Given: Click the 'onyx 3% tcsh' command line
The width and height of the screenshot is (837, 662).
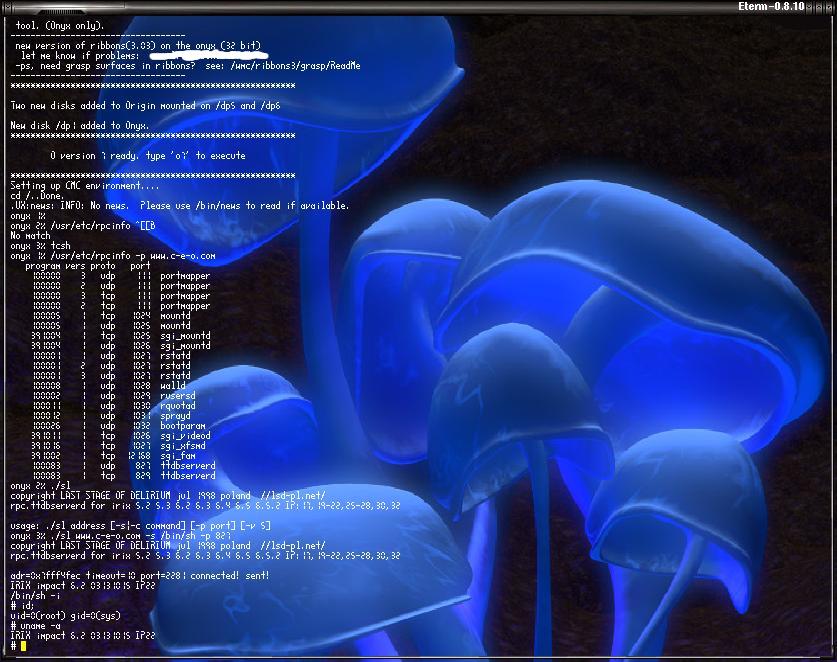Looking at the screenshot, I should pyautogui.click(x=40, y=246).
